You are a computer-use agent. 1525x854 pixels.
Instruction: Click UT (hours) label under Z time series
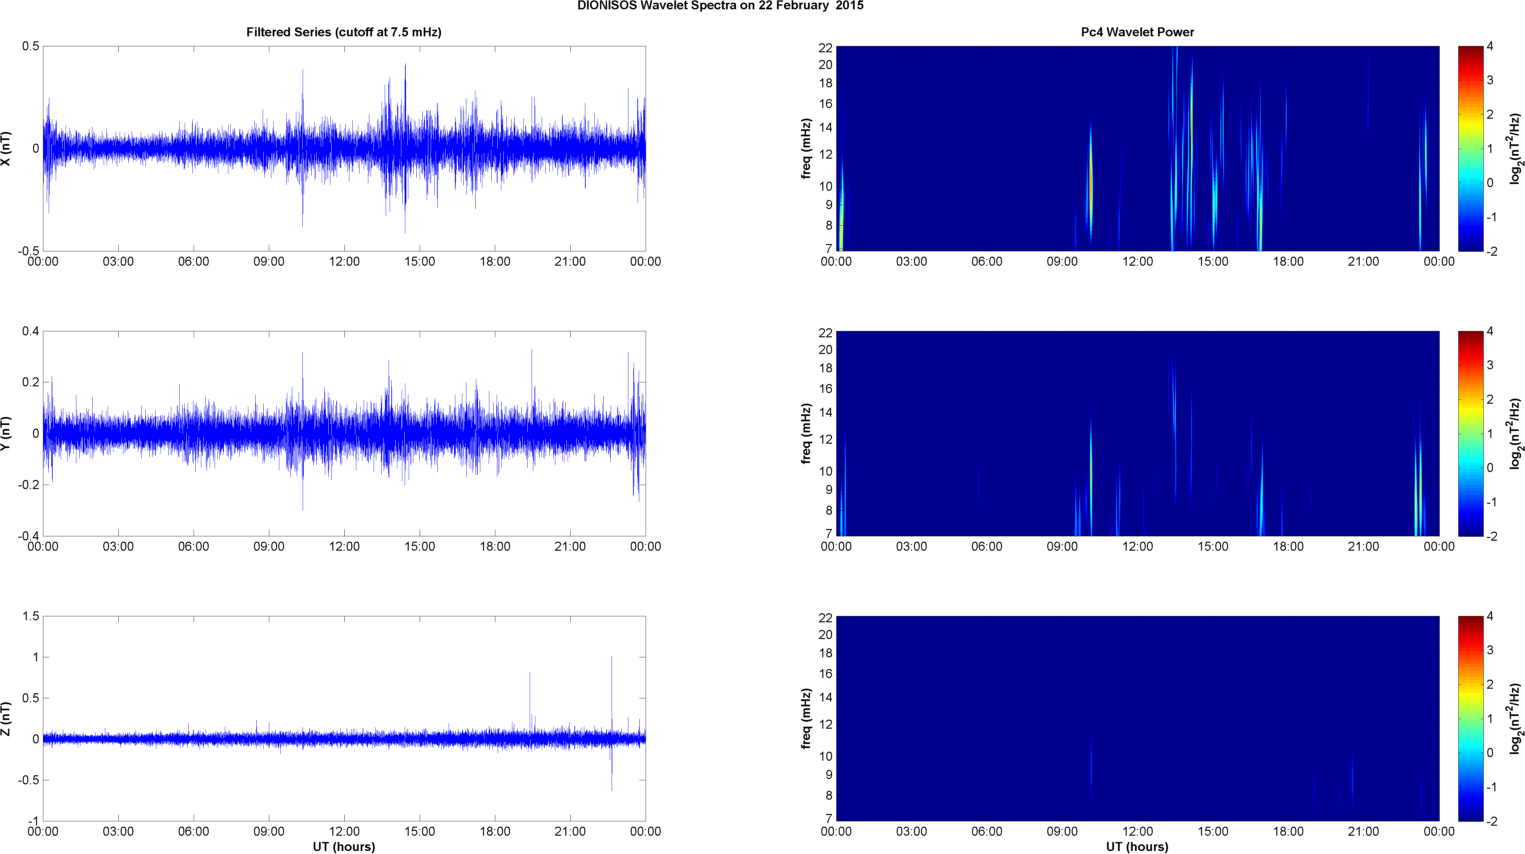click(343, 846)
